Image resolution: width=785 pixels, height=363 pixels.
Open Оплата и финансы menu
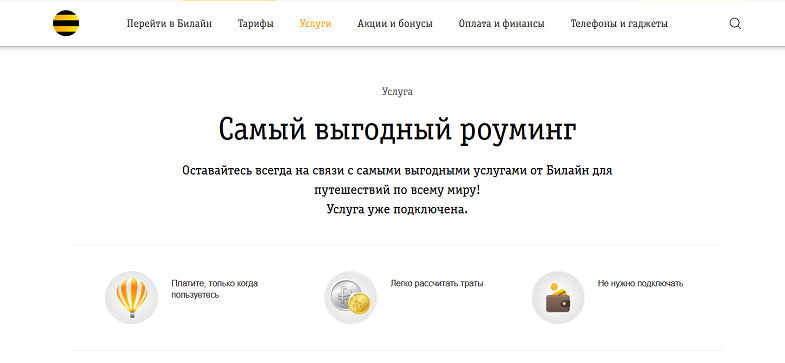pos(502,24)
